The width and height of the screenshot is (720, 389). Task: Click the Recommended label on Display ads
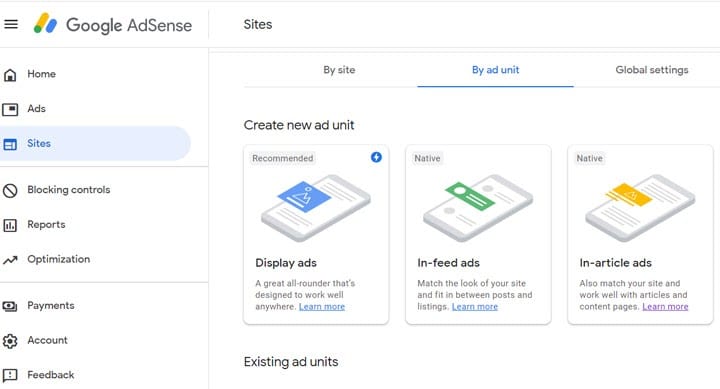282,158
